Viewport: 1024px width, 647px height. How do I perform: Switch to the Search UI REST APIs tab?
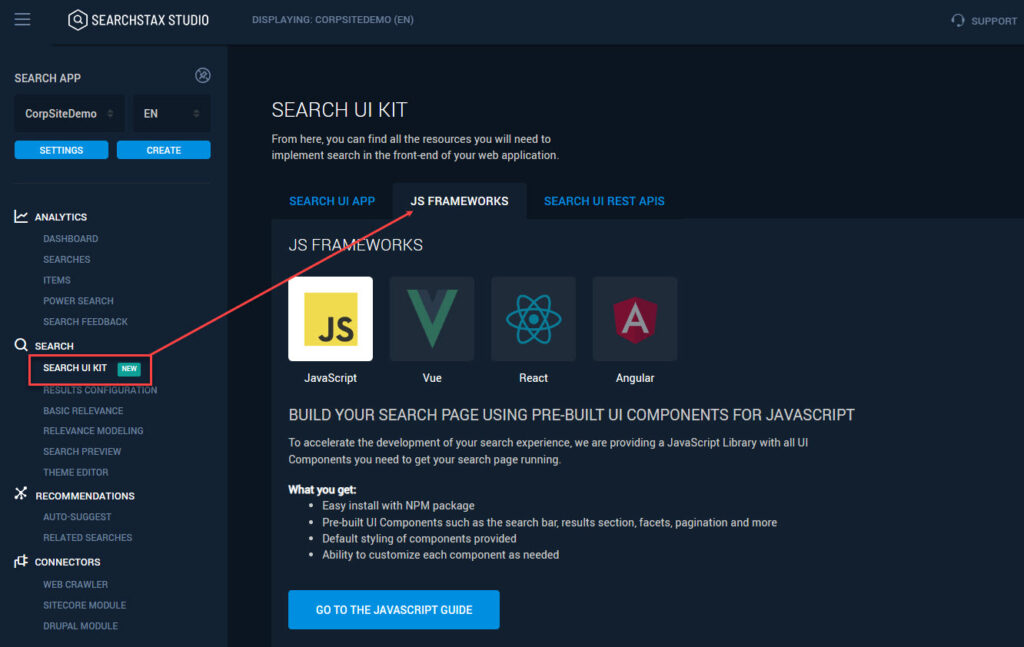(604, 201)
